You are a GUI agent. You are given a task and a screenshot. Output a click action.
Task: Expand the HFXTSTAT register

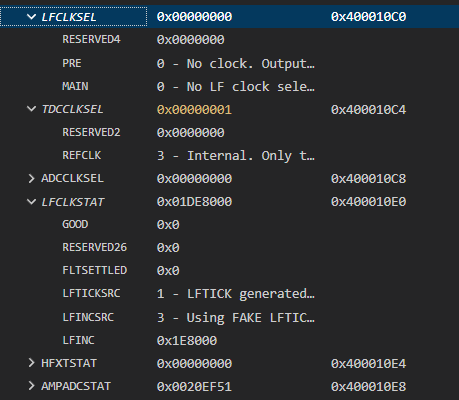(x=31, y=363)
